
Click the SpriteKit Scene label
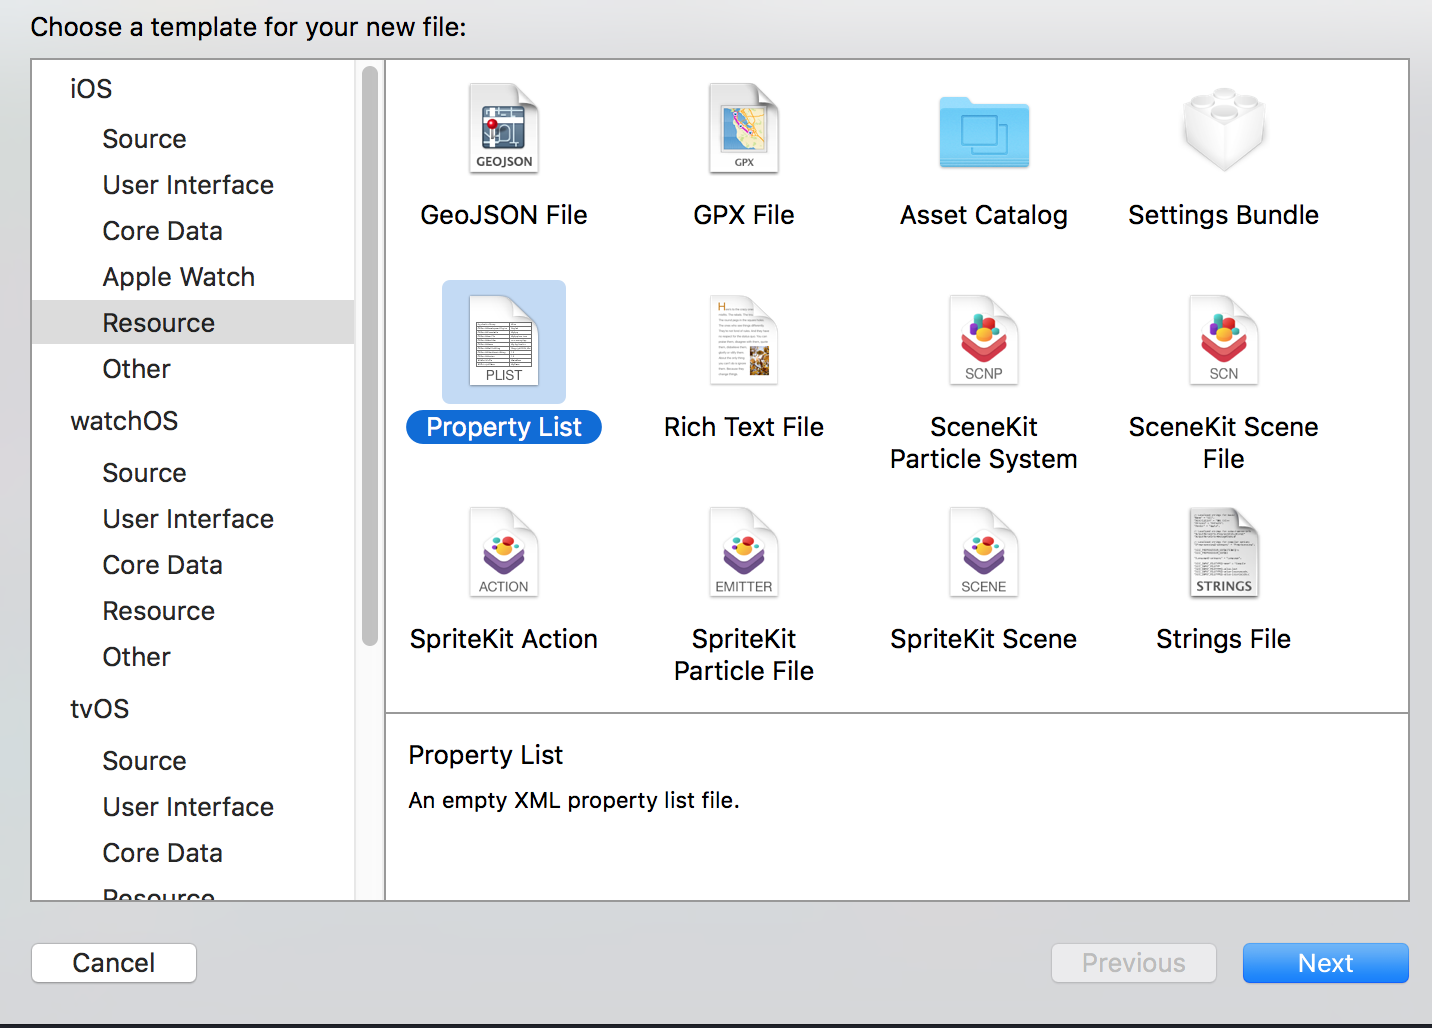pyautogui.click(x=984, y=639)
